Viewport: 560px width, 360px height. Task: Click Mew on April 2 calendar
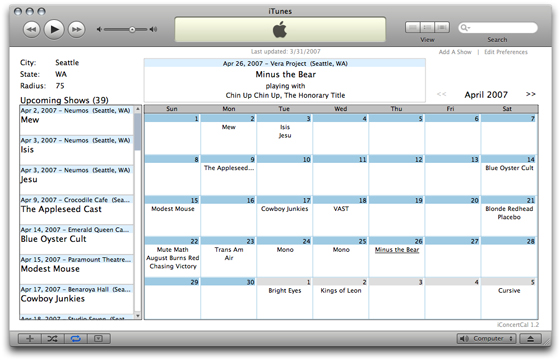click(x=229, y=127)
